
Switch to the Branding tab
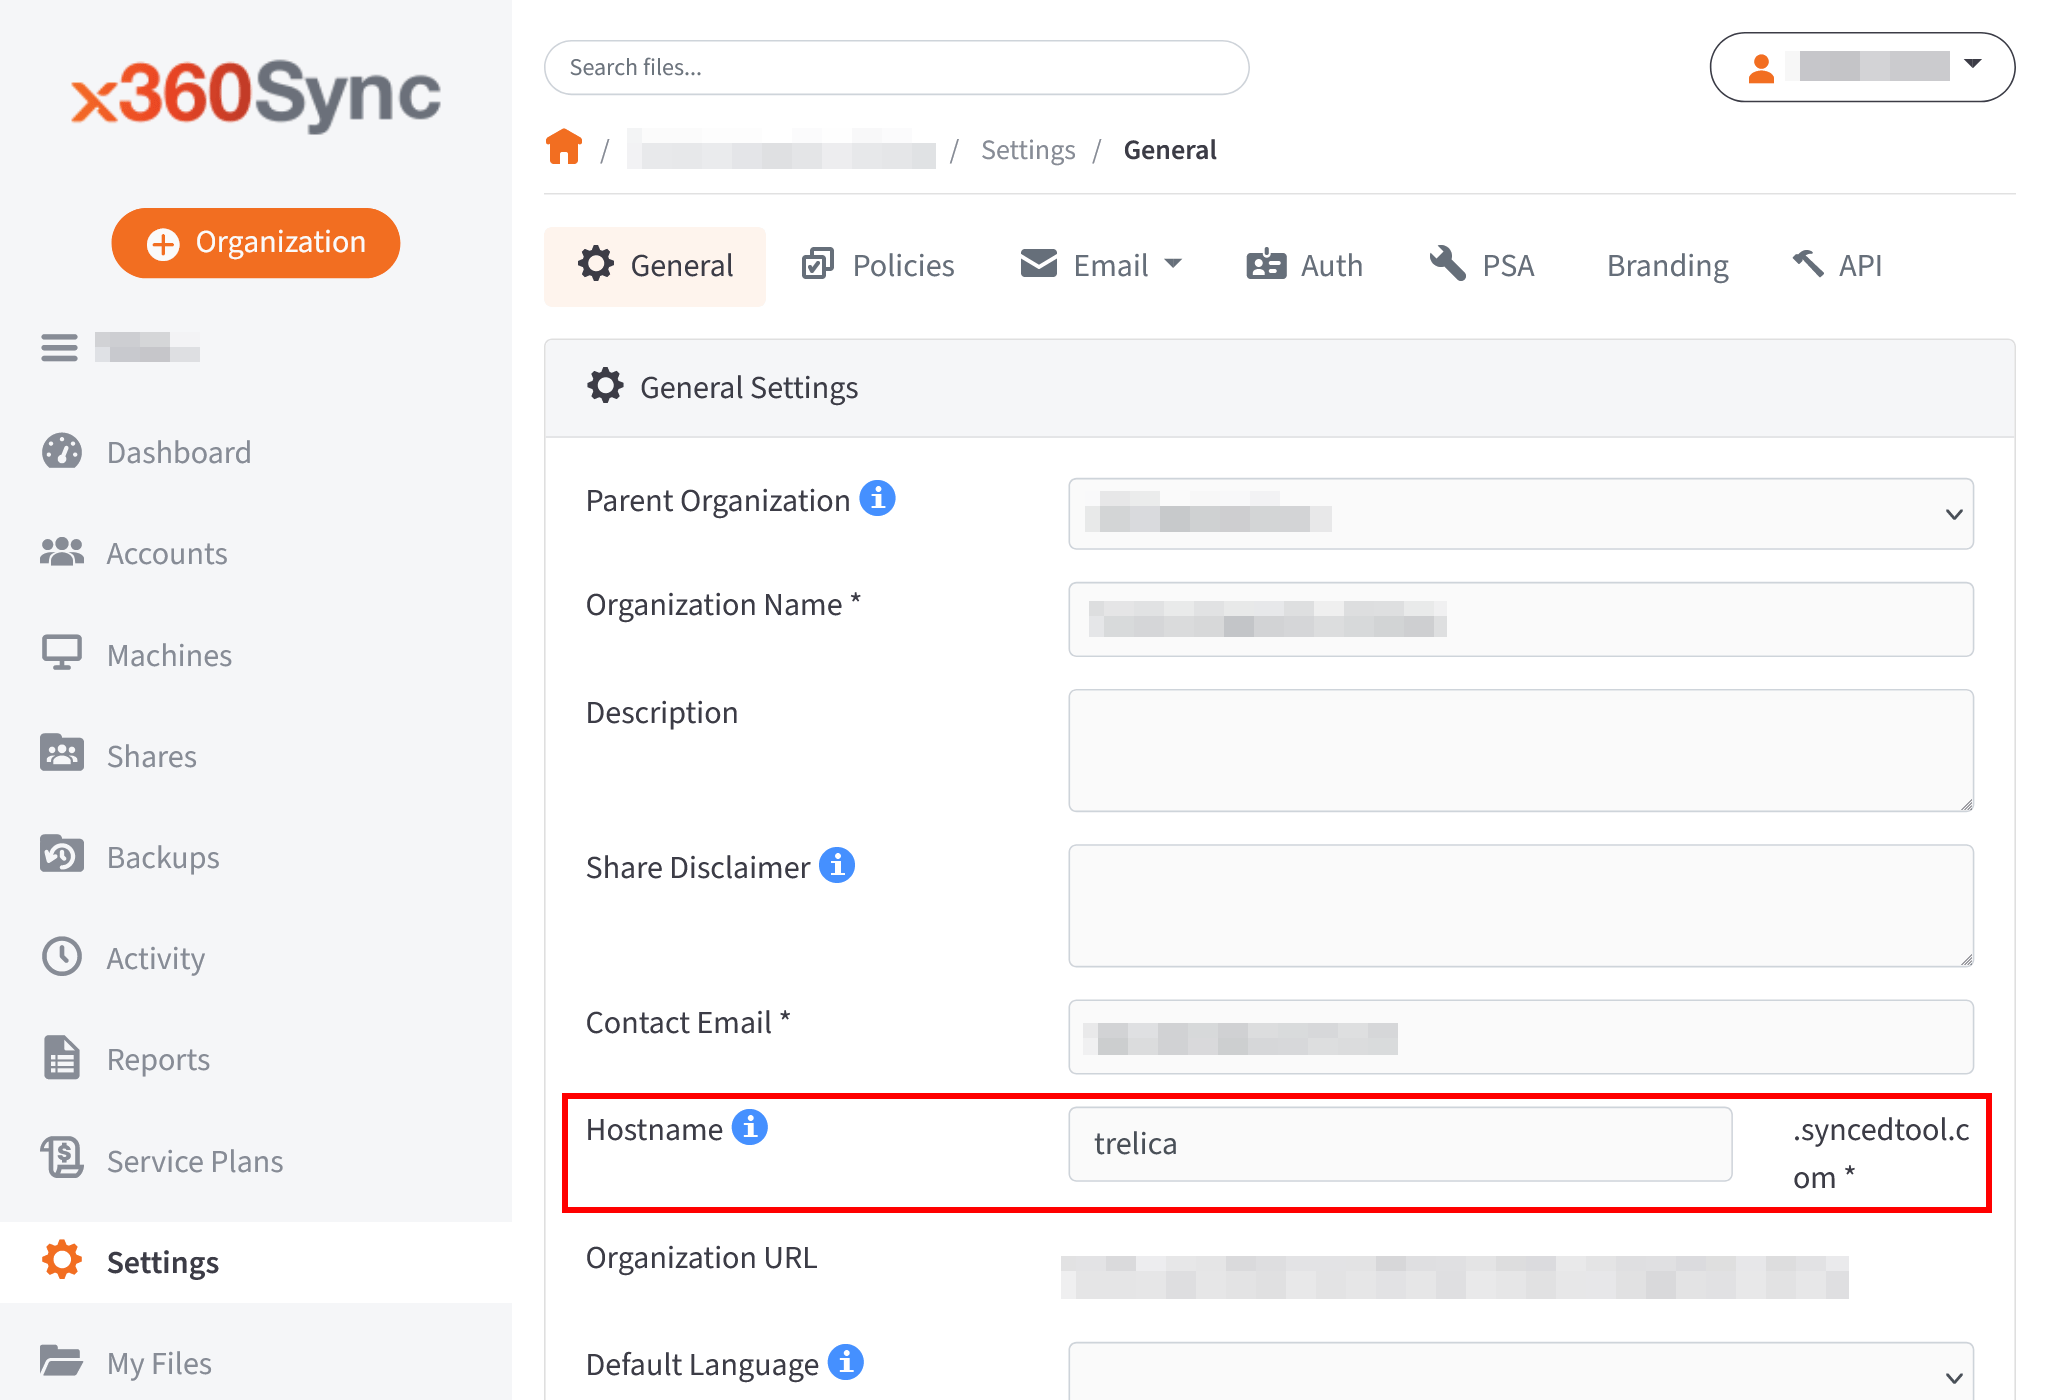coord(1668,266)
